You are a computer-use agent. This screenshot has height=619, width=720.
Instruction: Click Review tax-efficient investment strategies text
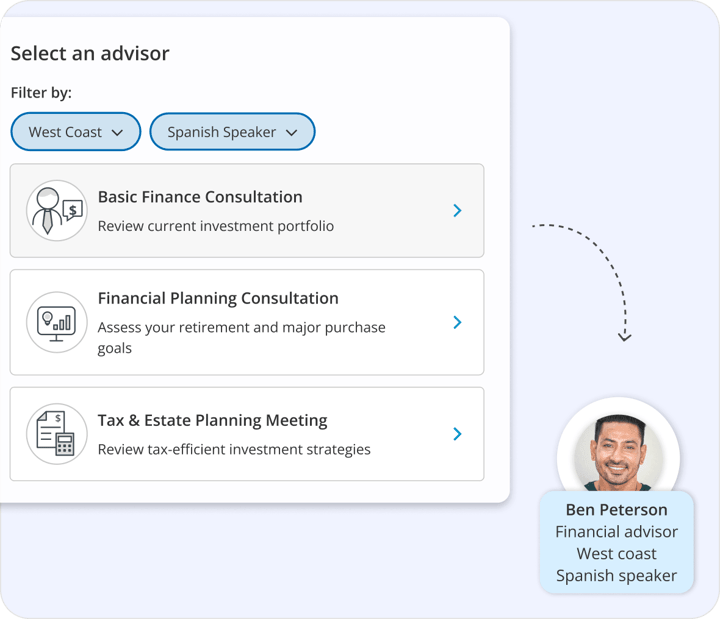(x=234, y=449)
